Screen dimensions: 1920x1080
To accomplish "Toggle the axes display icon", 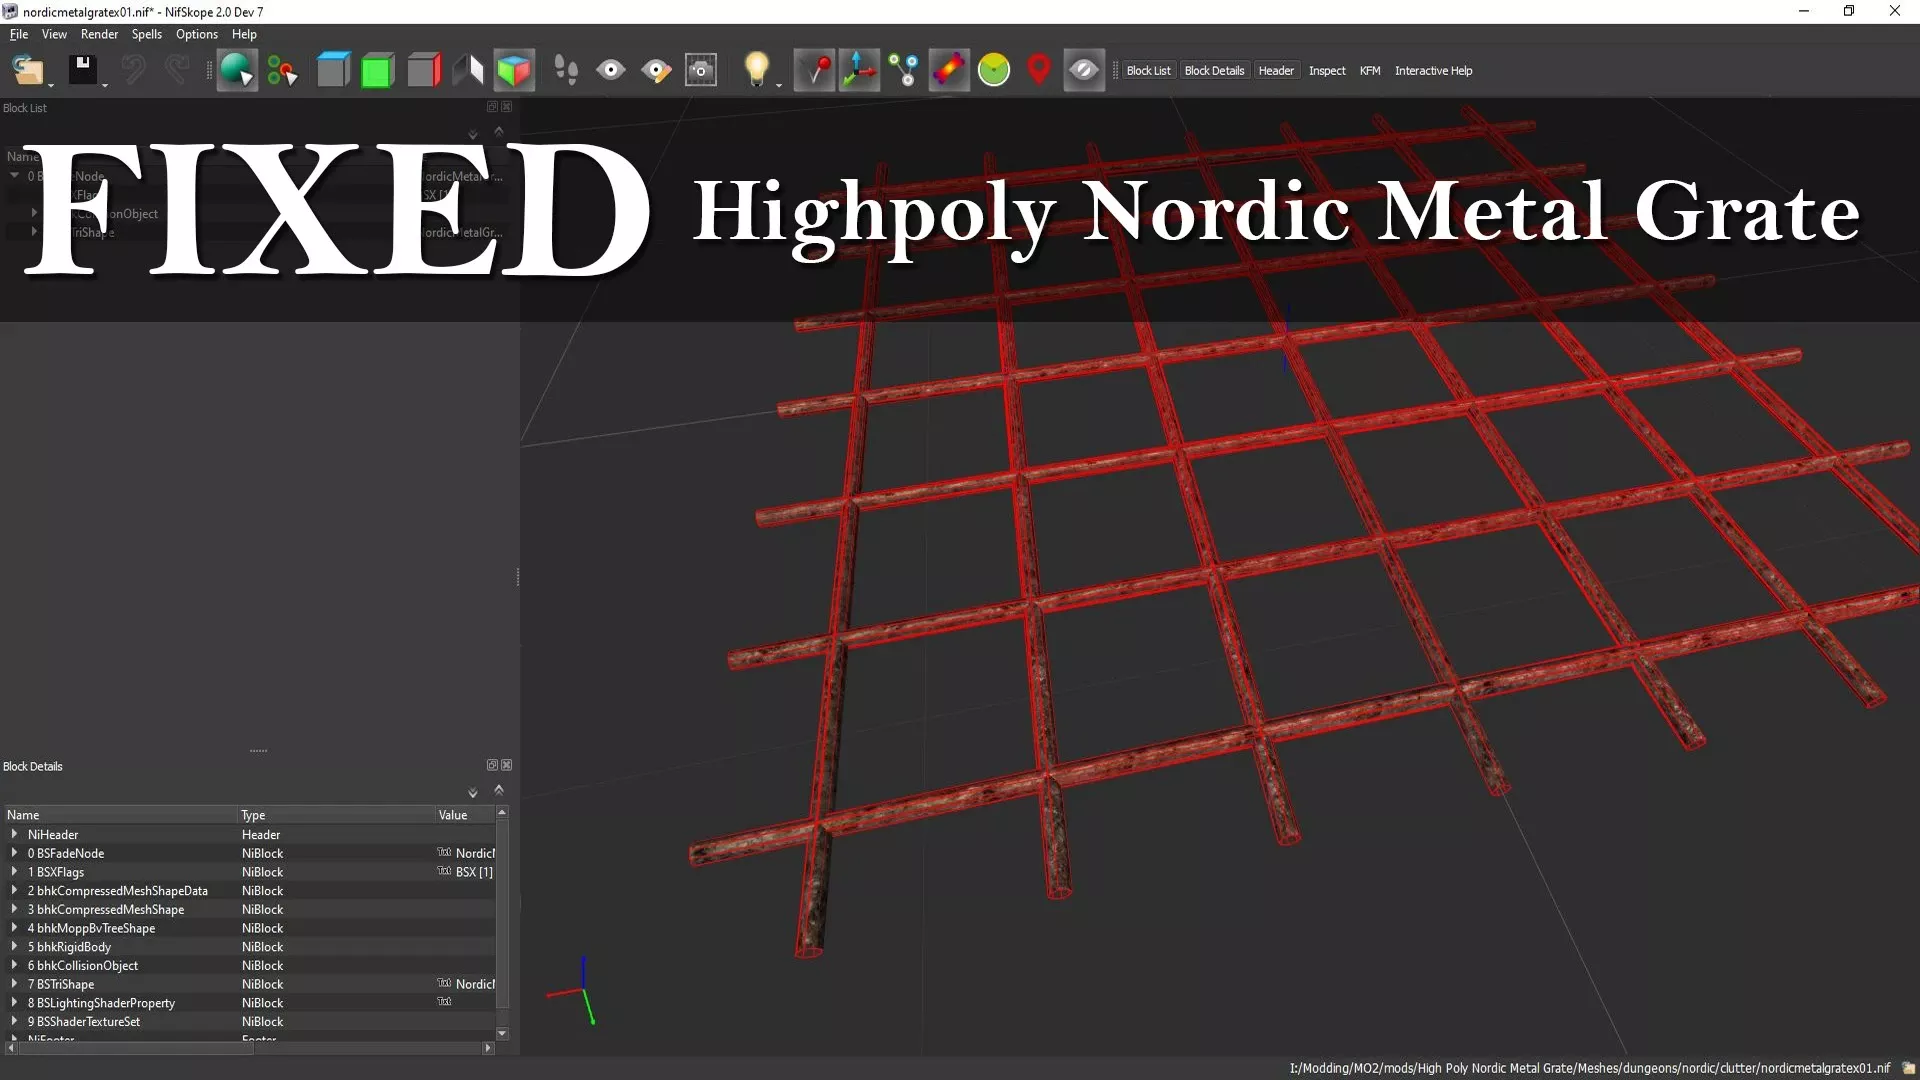I will point(859,70).
